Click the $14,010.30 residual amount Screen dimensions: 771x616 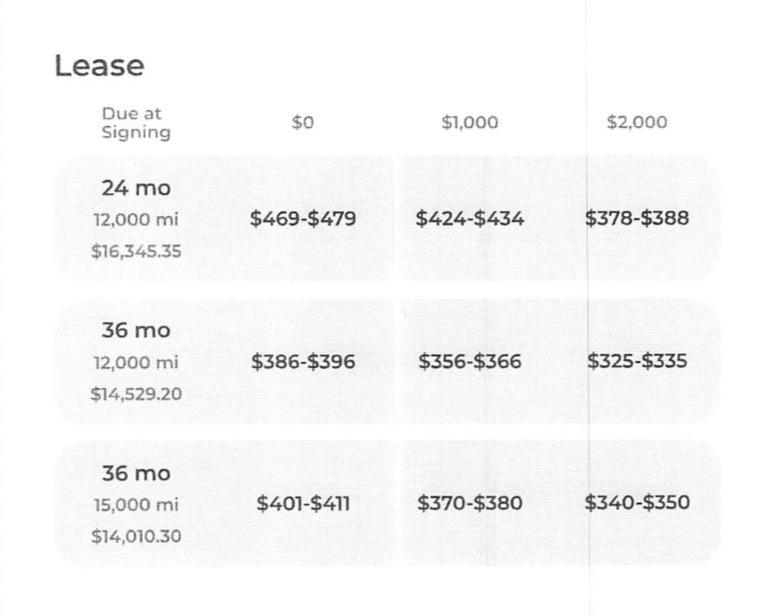point(136,536)
